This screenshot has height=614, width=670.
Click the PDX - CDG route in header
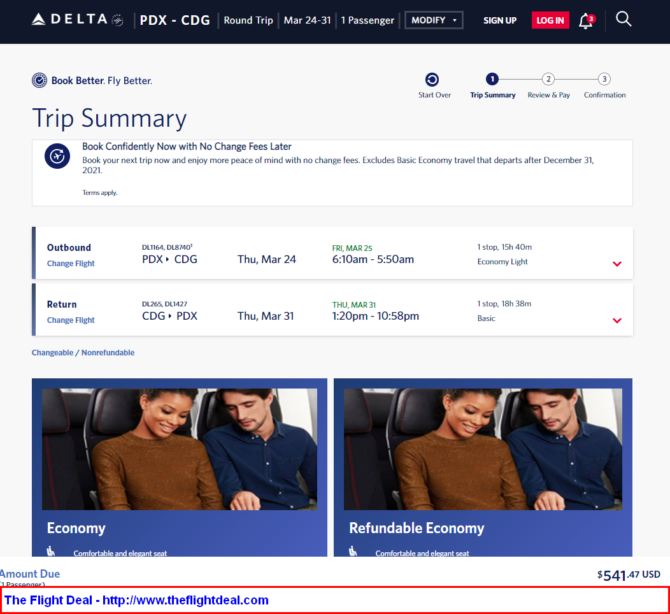click(x=175, y=21)
